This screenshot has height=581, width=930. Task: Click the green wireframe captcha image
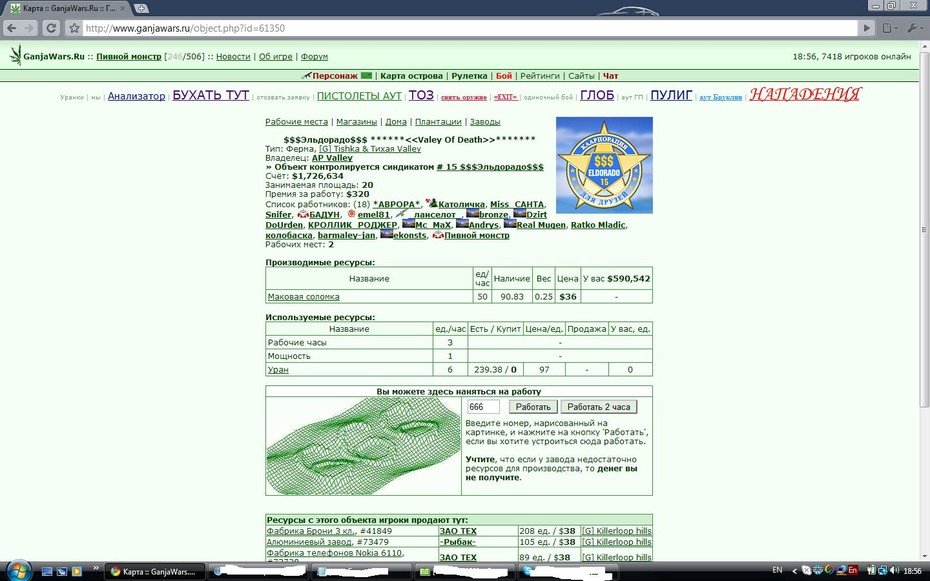(363, 446)
